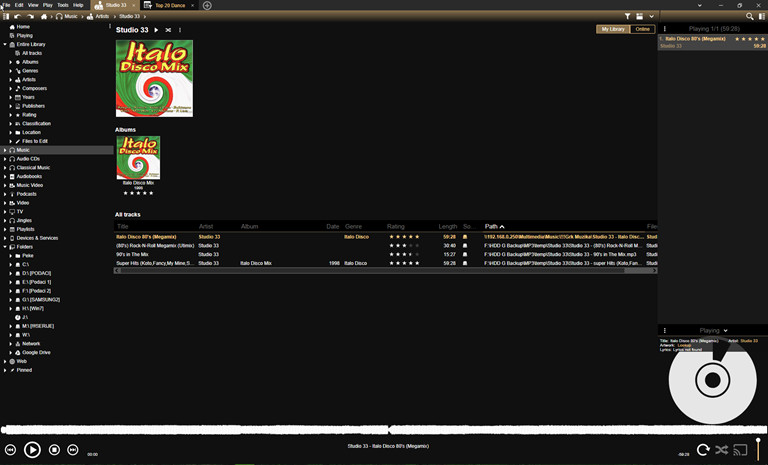Open the Tools menu
Image resolution: width=768 pixels, height=465 pixels.
(x=63, y=5)
